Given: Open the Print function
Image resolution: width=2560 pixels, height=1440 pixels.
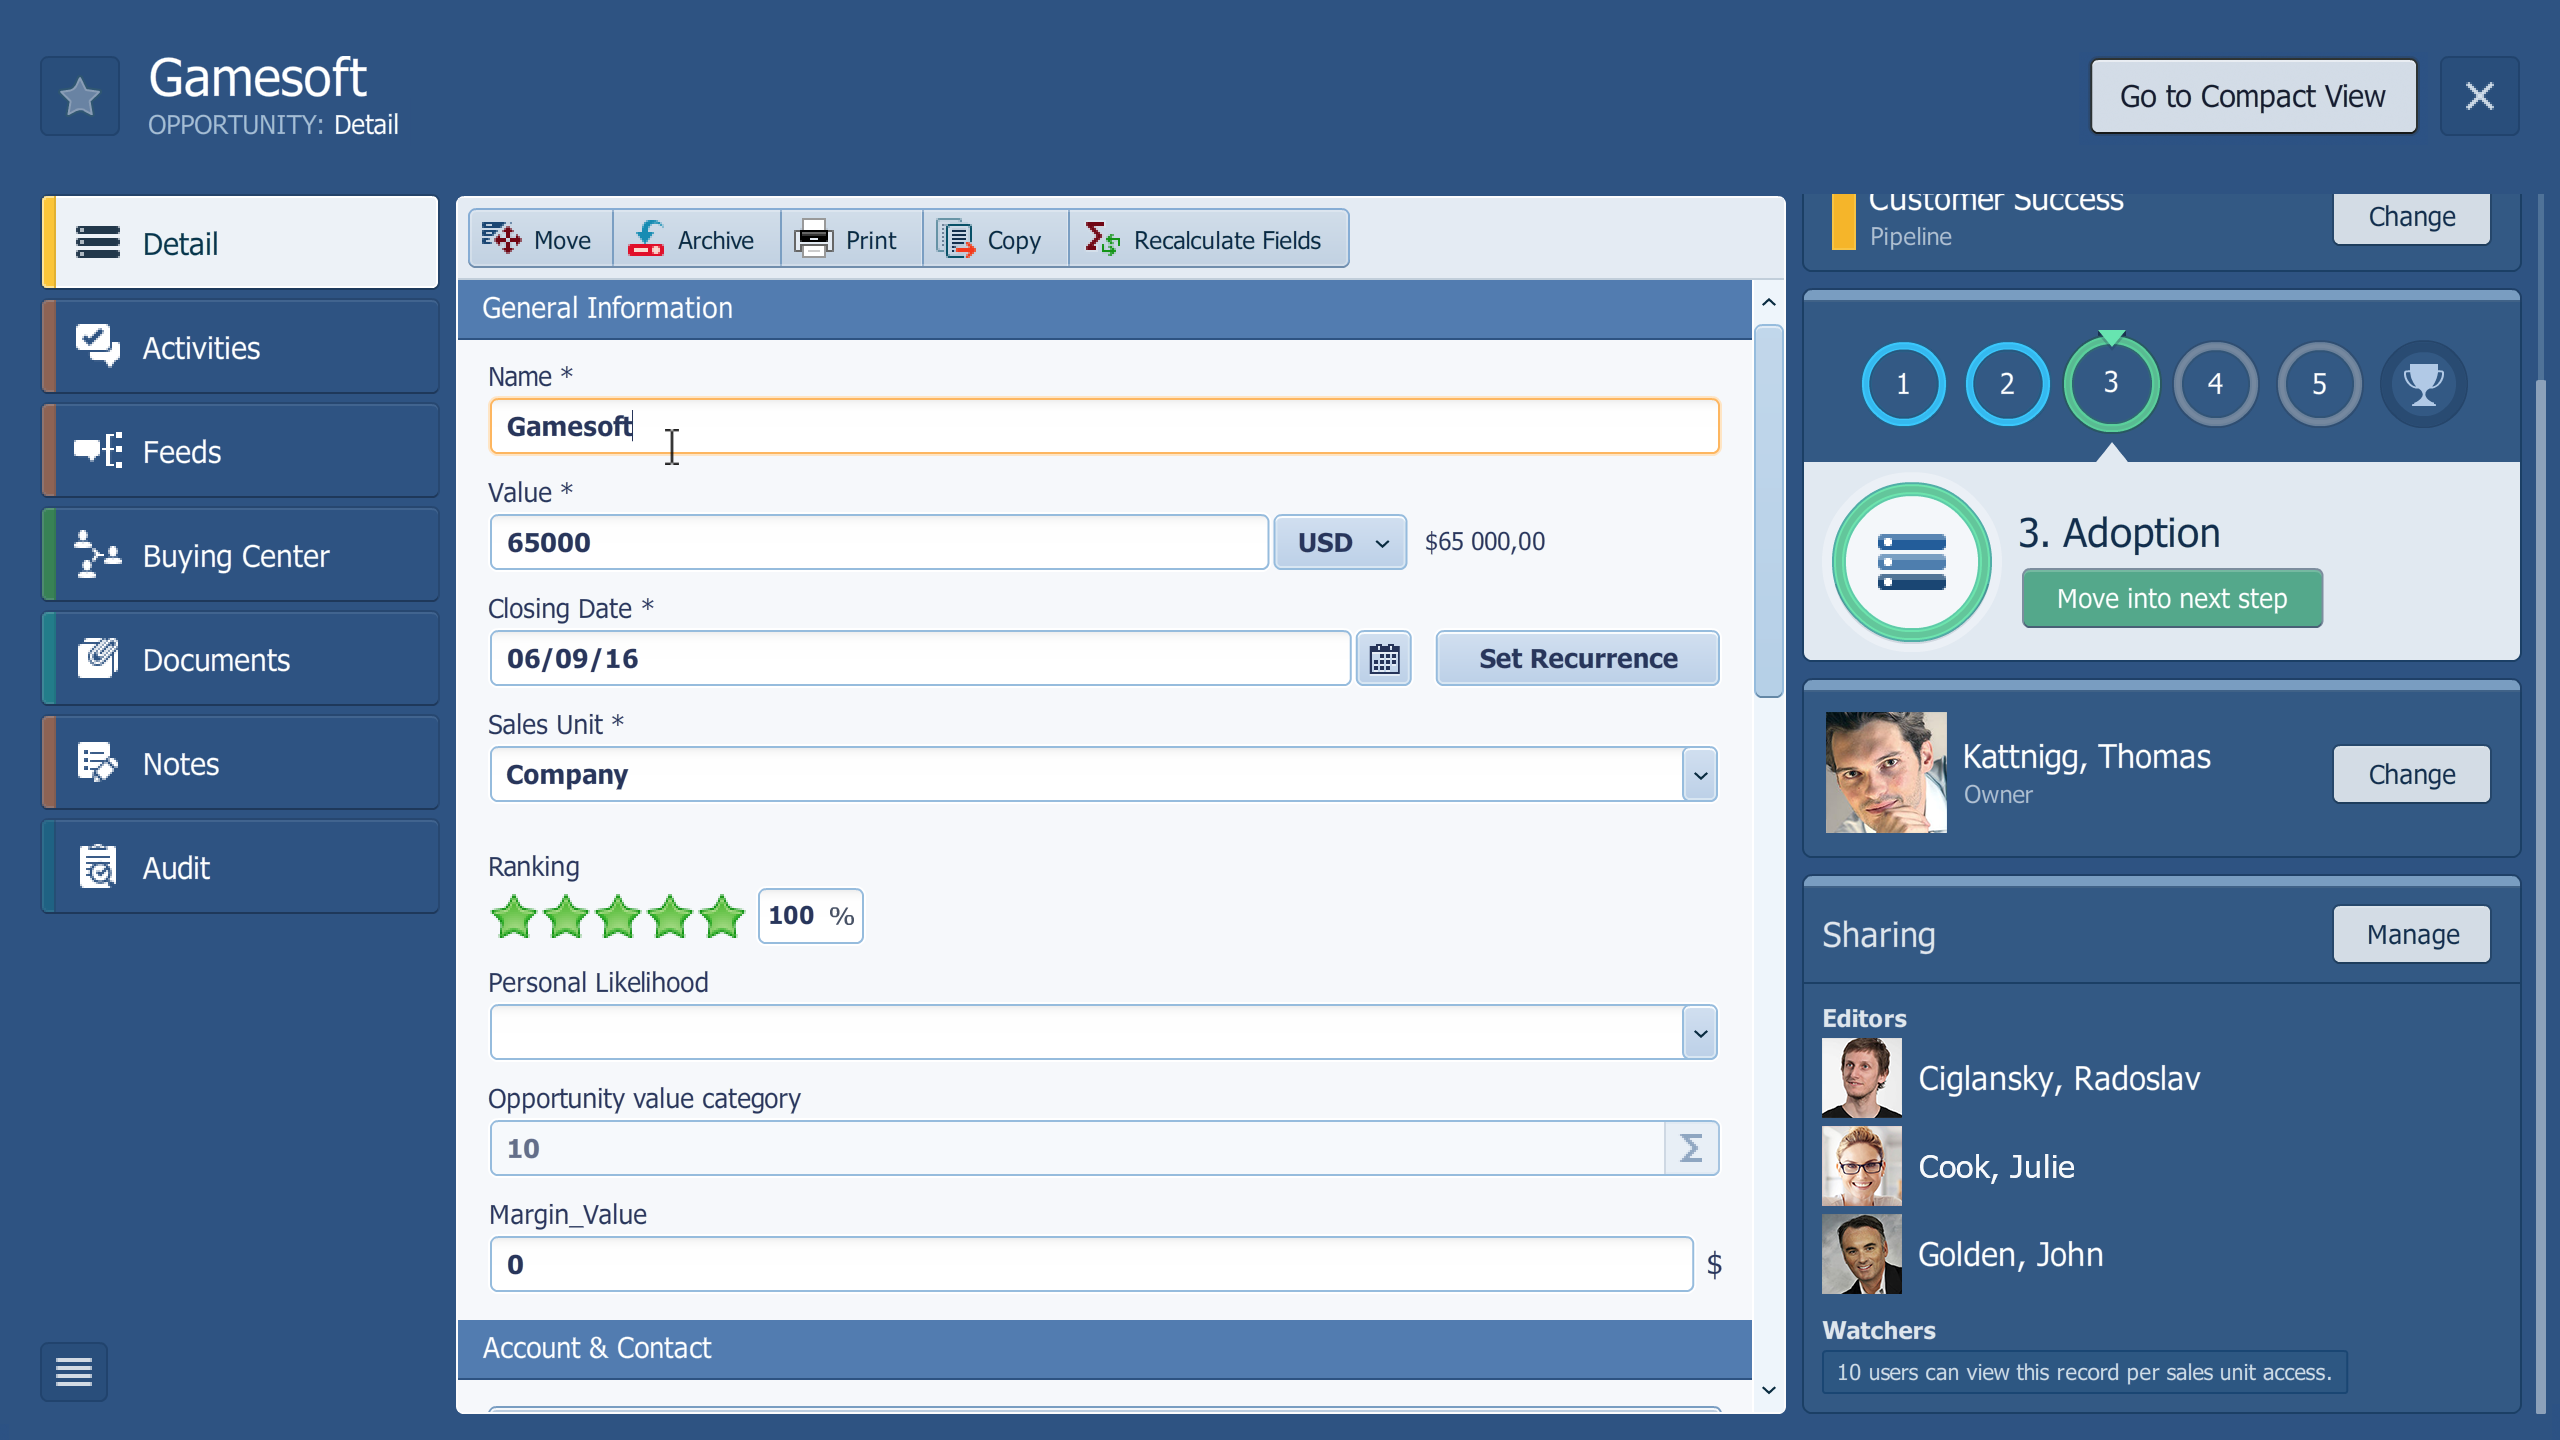Looking at the screenshot, I should tap(814, 239).
